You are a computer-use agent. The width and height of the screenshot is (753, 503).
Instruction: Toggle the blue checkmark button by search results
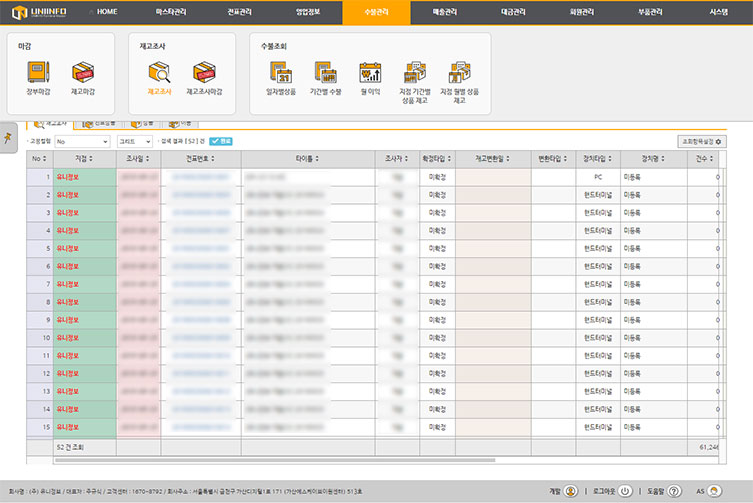pyautogui.click(x=221, y=141)
